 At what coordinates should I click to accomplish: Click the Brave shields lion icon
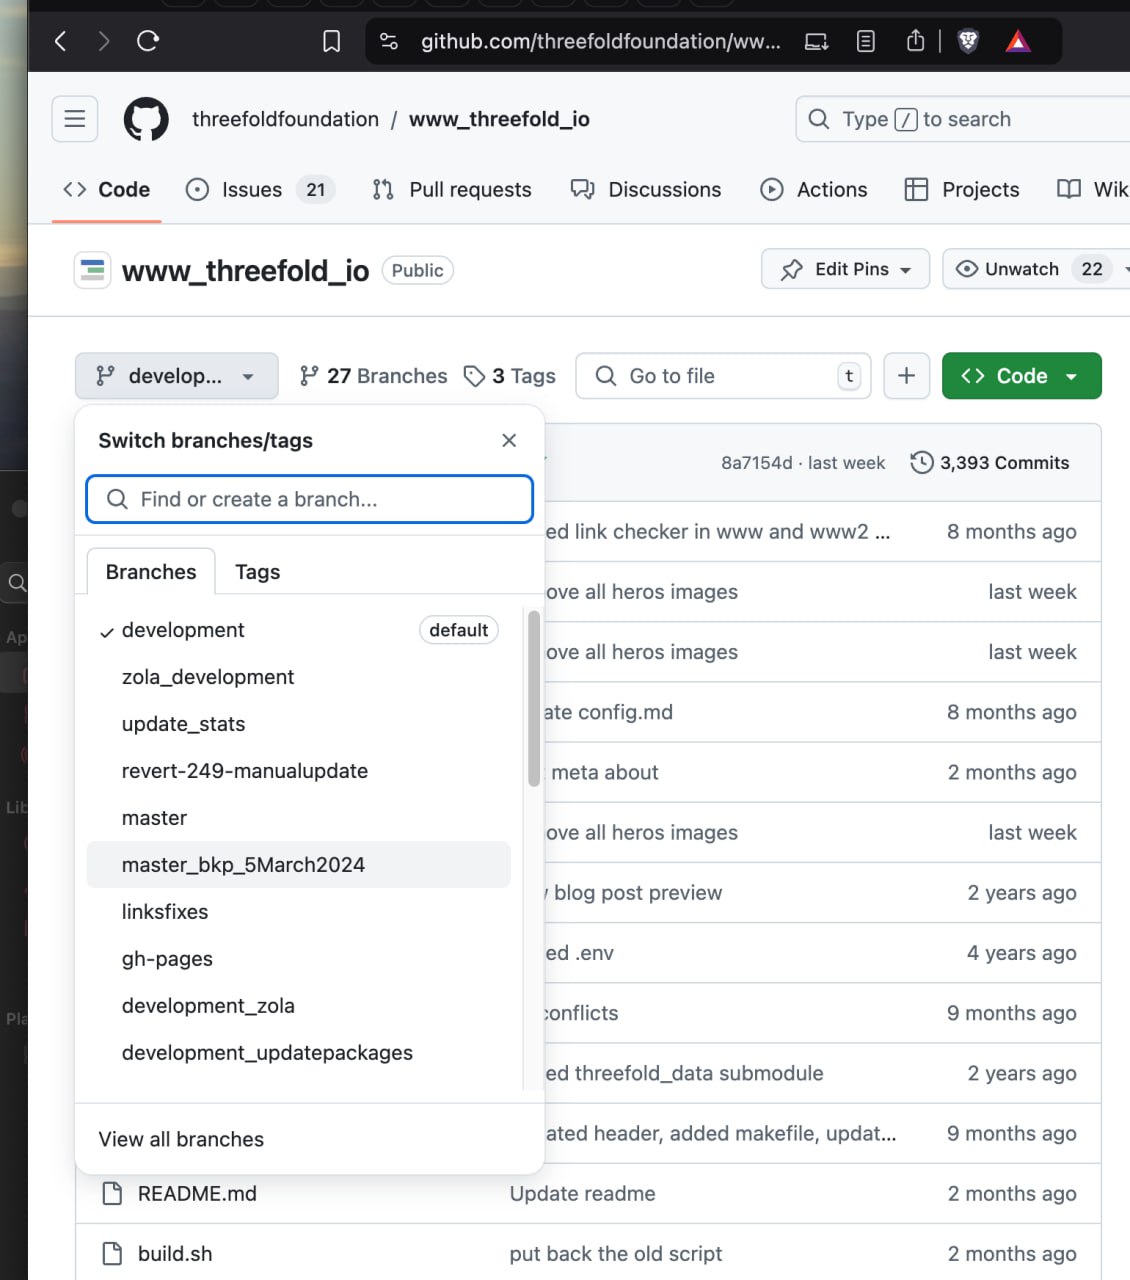[x=967, y=41]
